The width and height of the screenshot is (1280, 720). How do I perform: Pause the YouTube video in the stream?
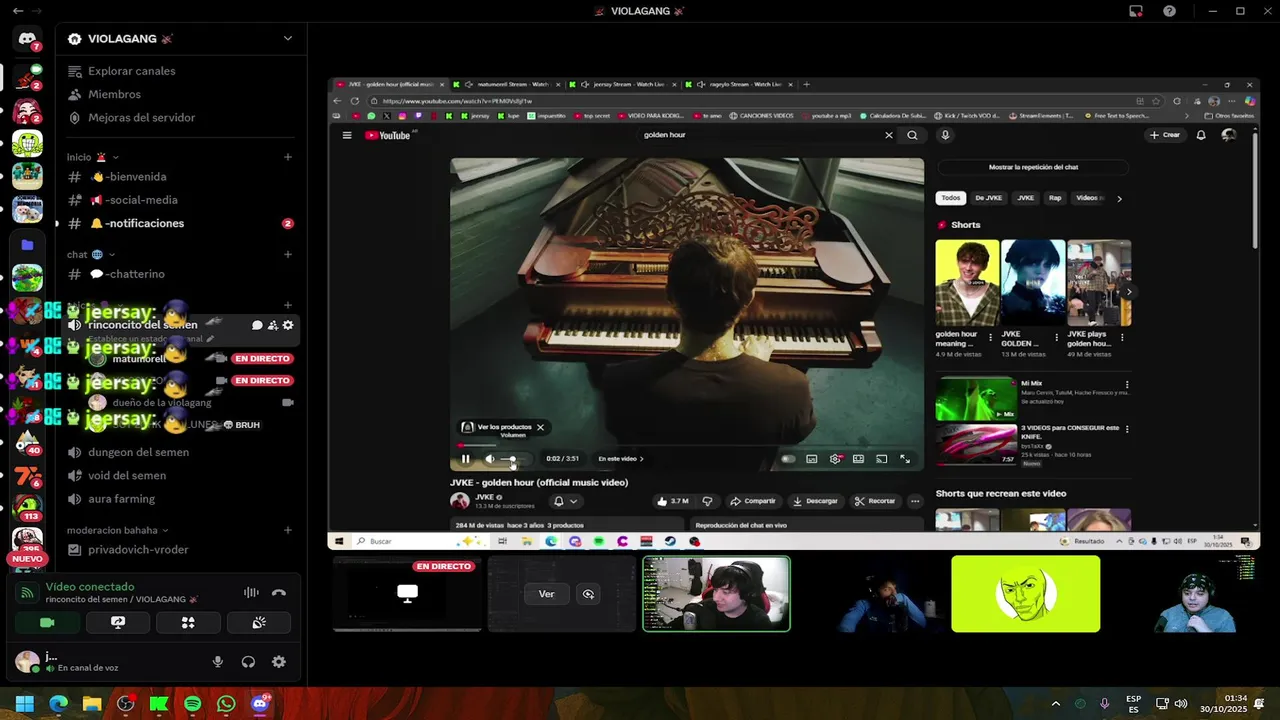465,459
